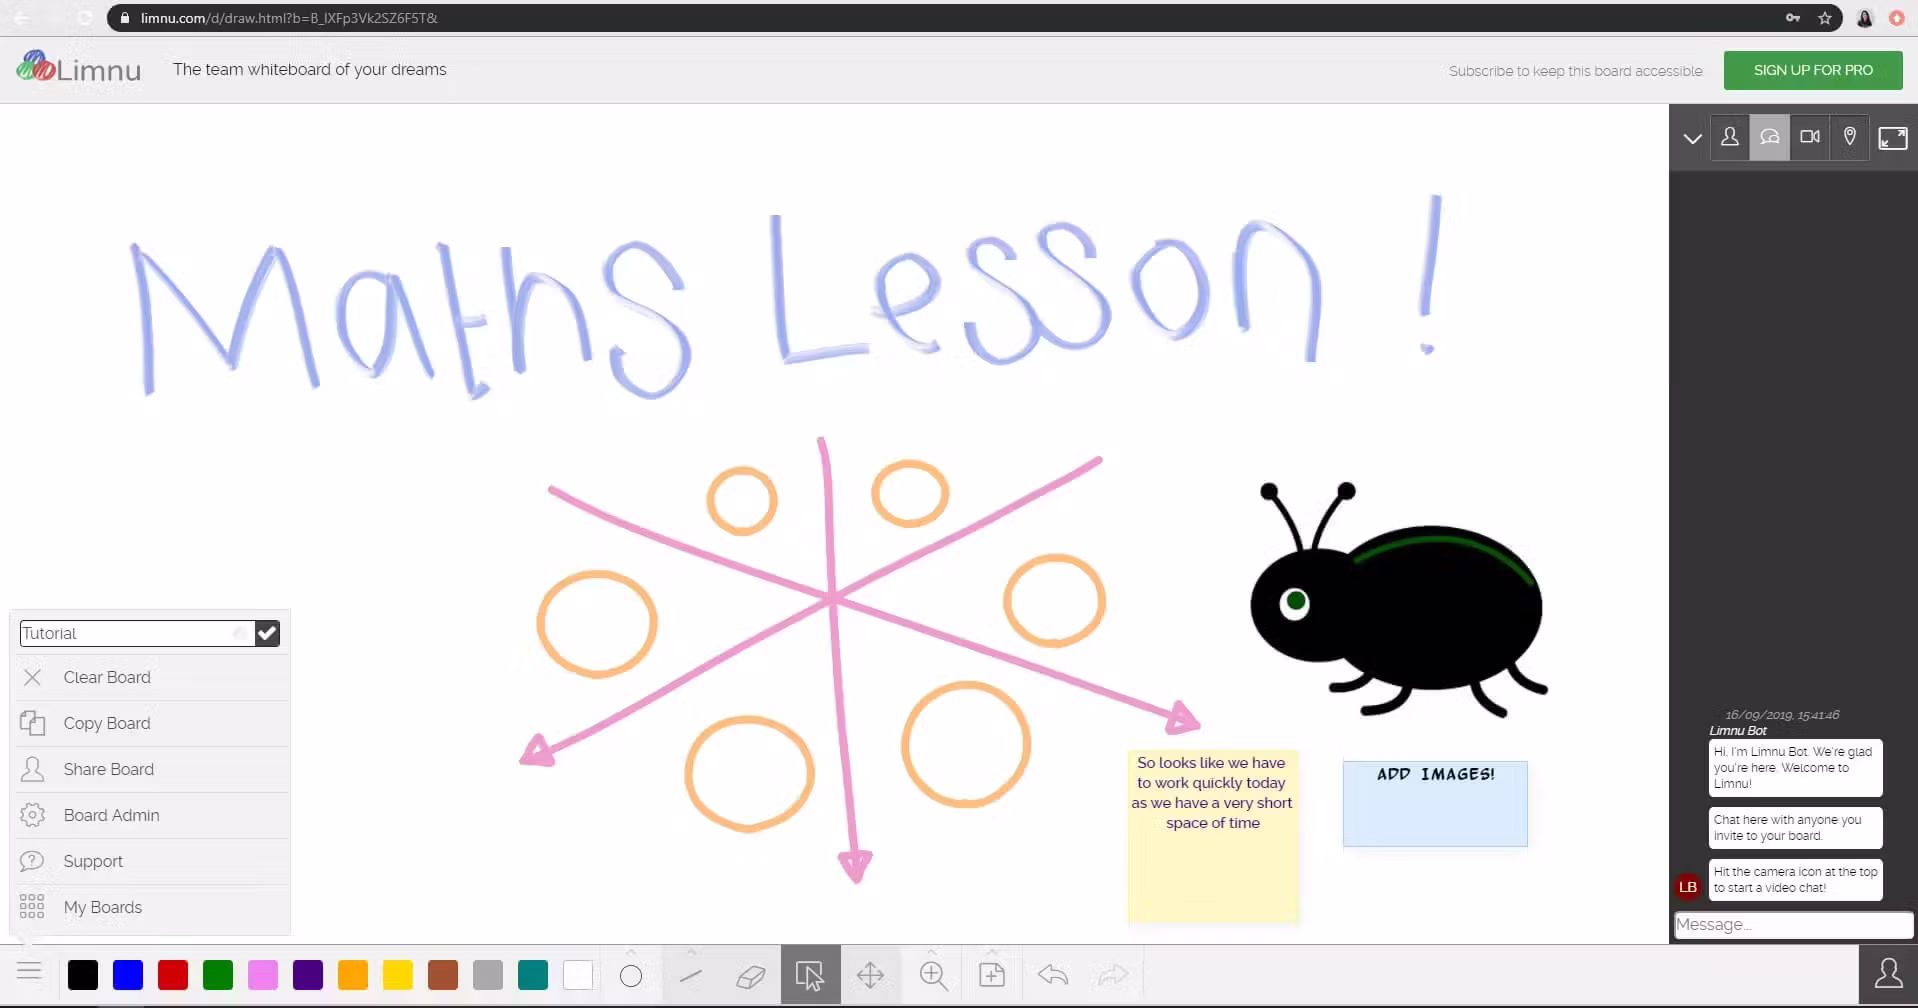Viewport: 1918px width, 1008px height.
Task: Collapse the side panel with chevron
Action: [1692, 139]
